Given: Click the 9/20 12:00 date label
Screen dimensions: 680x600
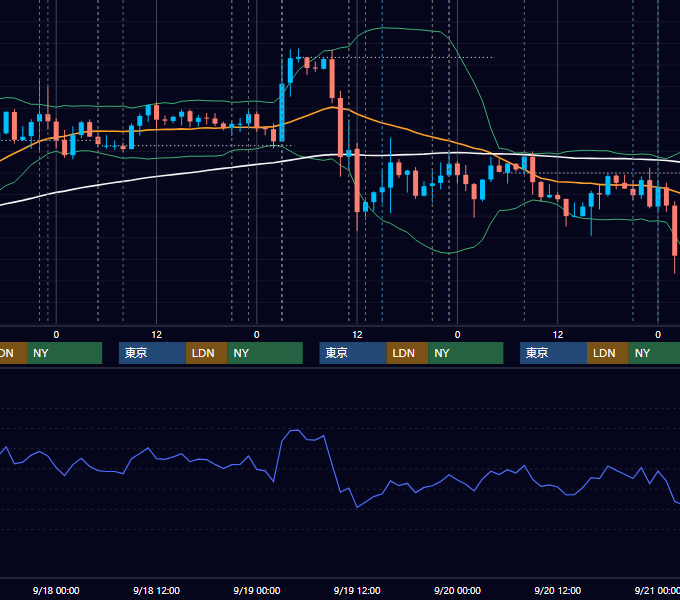Looking at the screenshot, I should [x=558, y=590].
